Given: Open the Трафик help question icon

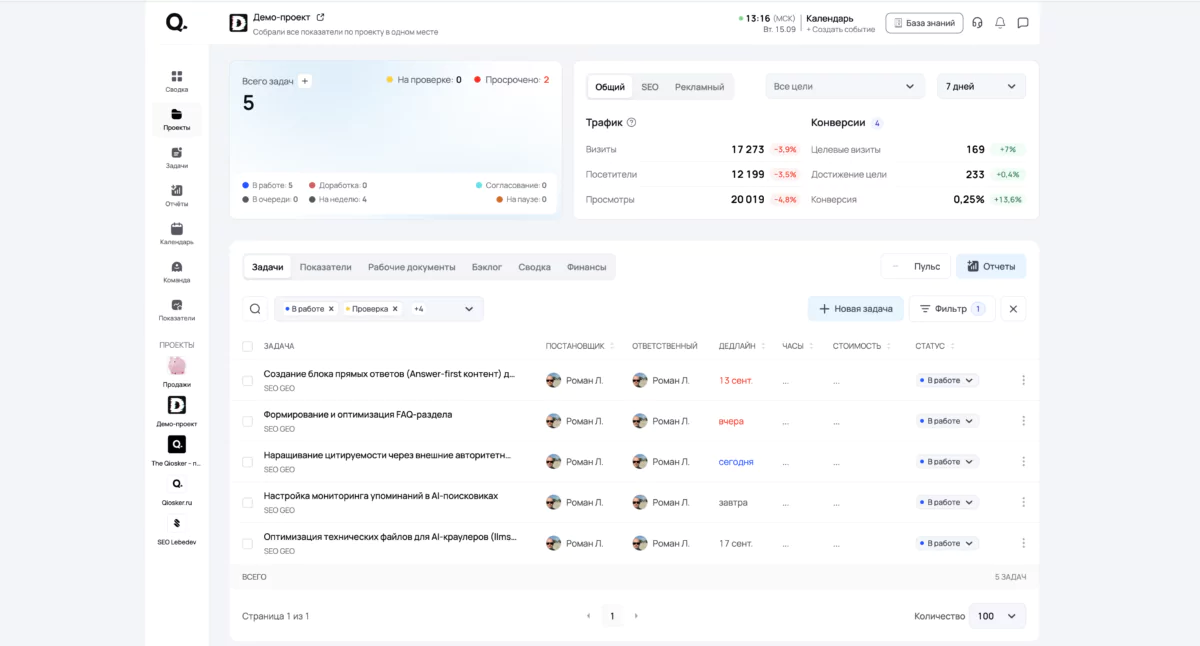Looking at the screenshot, I should [x=631, y=123].
